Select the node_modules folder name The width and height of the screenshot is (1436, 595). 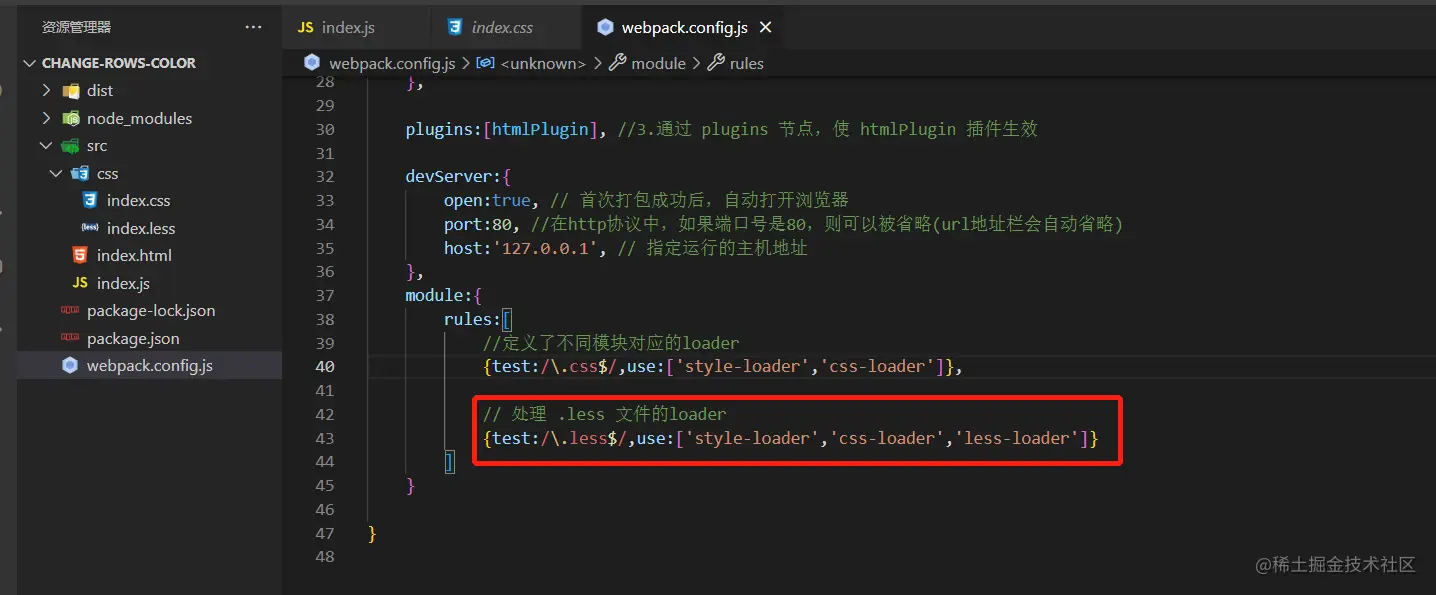click(139, 118)
